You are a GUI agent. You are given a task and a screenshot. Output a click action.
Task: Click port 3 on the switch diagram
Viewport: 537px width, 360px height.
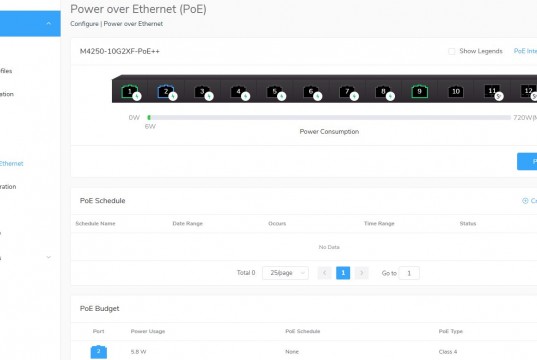[202, 91]
